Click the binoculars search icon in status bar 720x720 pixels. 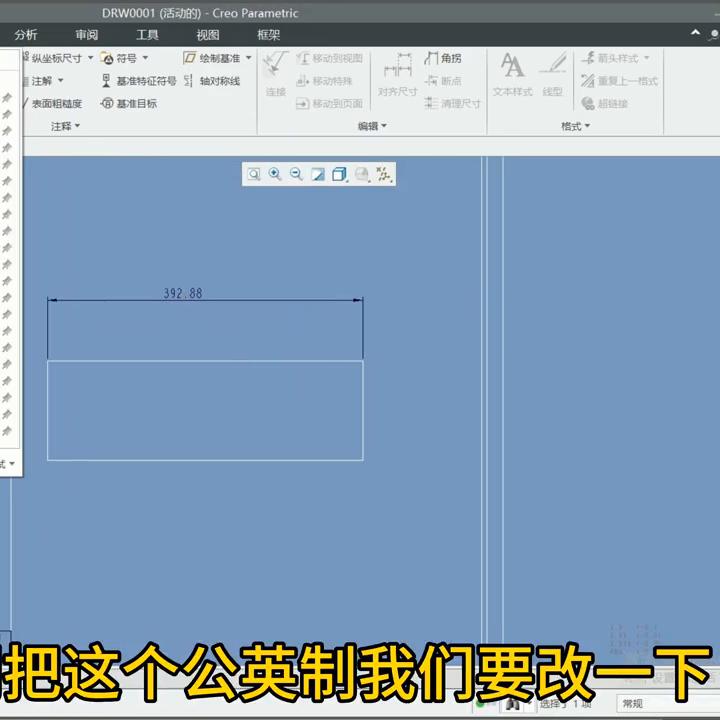pyautogui.click(x=512, y=703)
